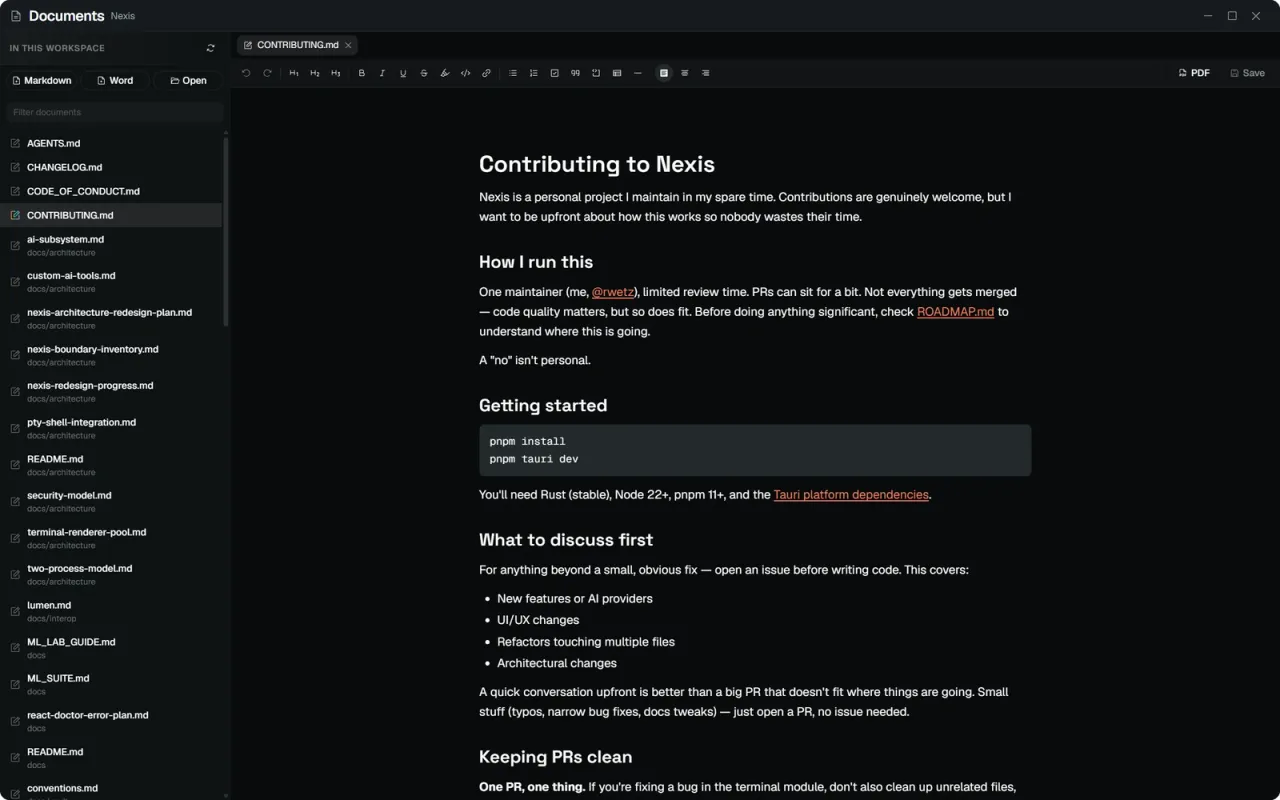The height and width of the screenshot is (800, 1280).
Task: Open security-model.md document
Action: click(111, 501)
